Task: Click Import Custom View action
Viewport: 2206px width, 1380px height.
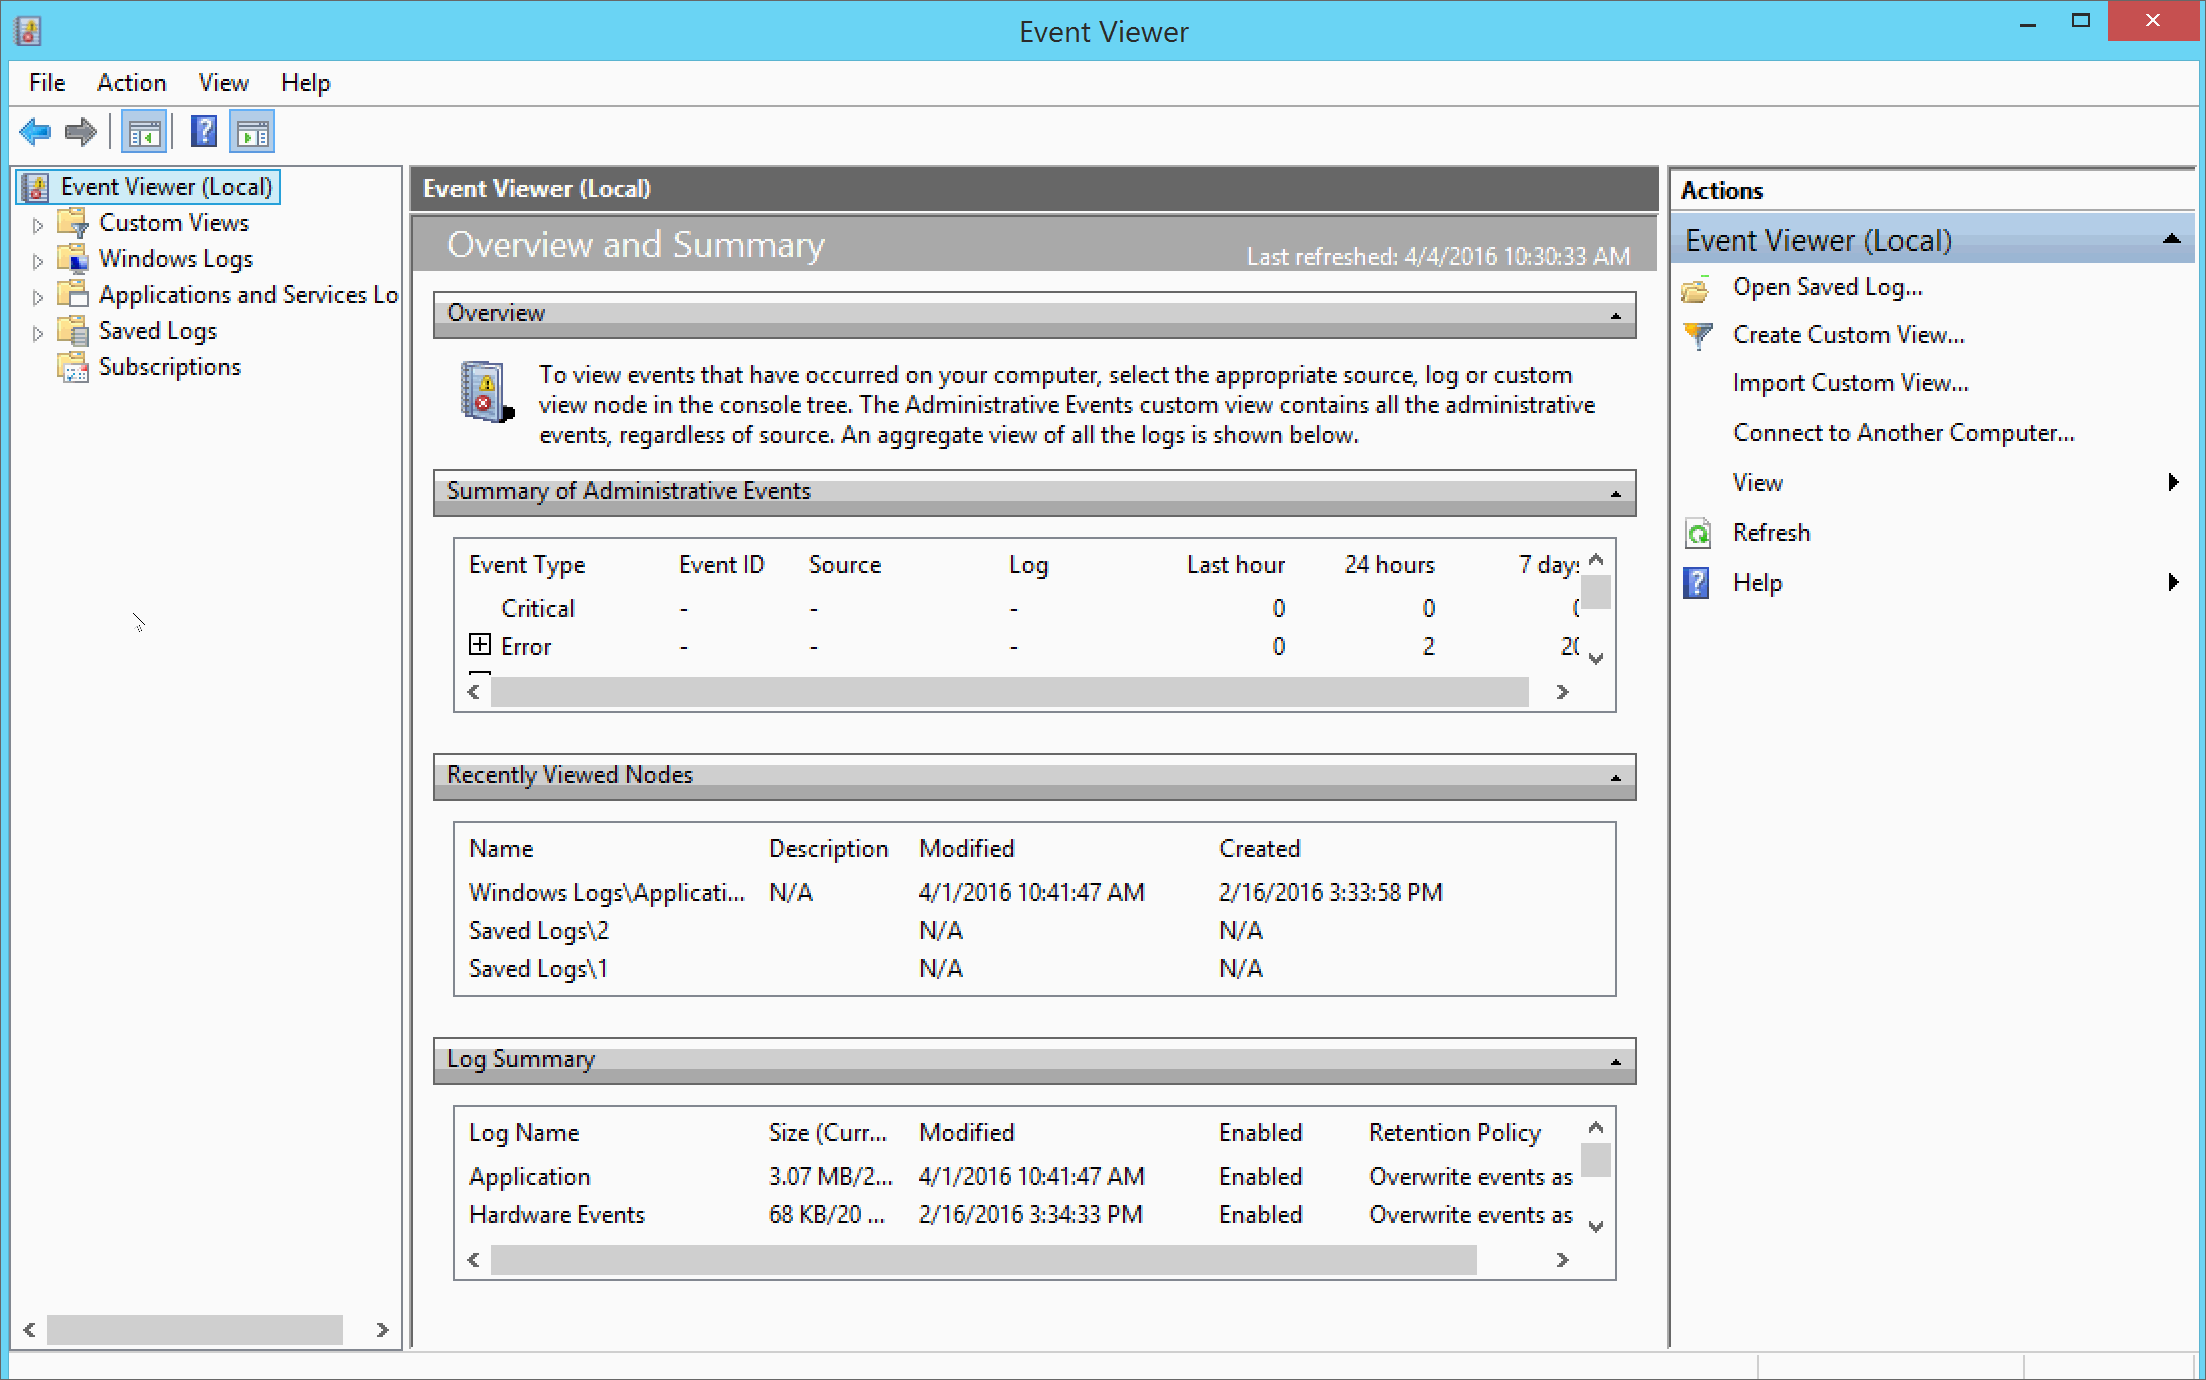Action: [x=1850, y=383]
